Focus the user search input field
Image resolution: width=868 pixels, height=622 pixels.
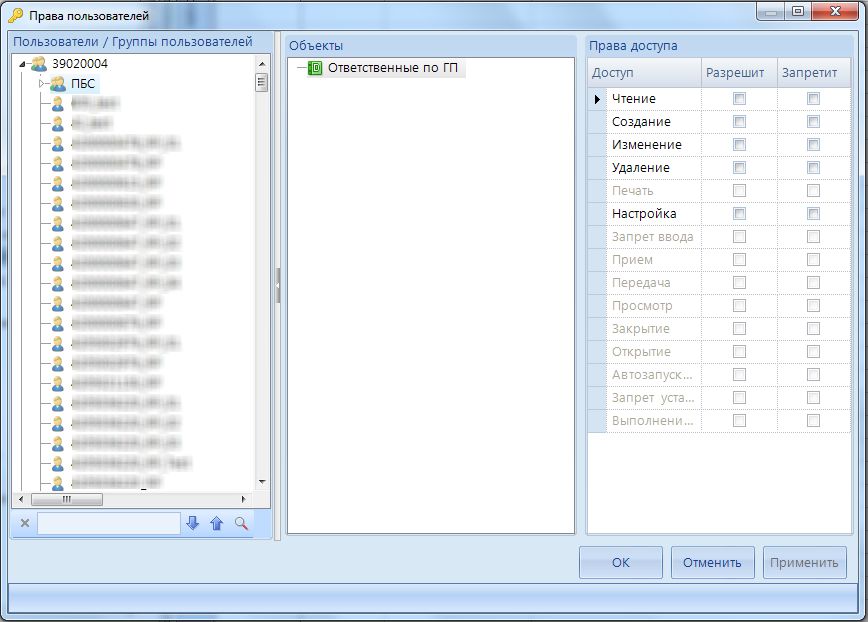[108, 523]
